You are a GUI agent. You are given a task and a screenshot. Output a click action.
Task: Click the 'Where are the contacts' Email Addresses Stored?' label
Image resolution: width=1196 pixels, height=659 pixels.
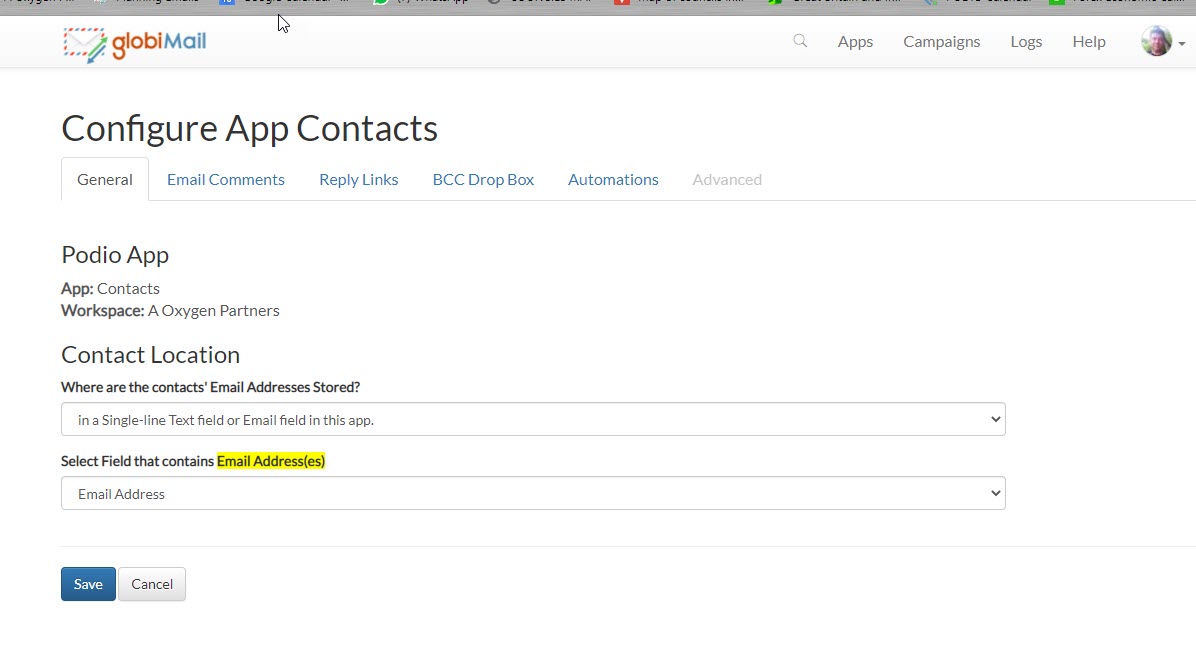click(211, 387)
